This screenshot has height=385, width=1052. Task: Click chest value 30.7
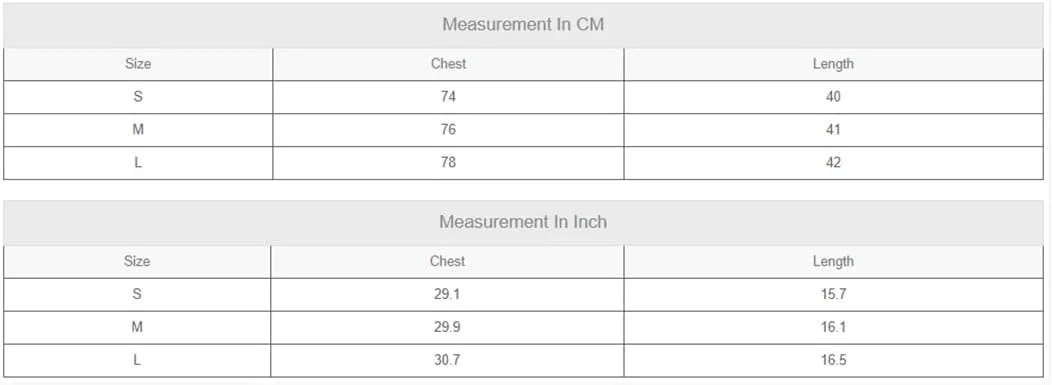tap(448, 360)
